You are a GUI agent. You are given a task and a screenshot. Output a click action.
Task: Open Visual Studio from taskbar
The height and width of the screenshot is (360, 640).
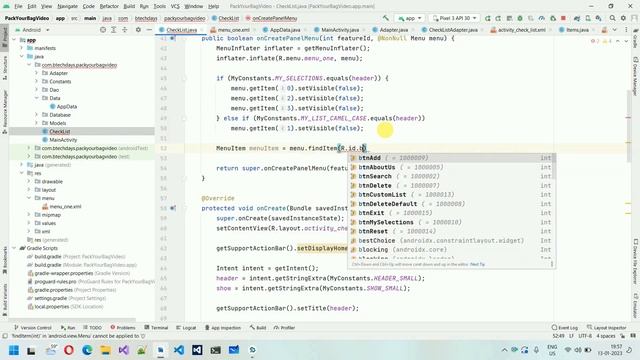(x=124, y=350)
